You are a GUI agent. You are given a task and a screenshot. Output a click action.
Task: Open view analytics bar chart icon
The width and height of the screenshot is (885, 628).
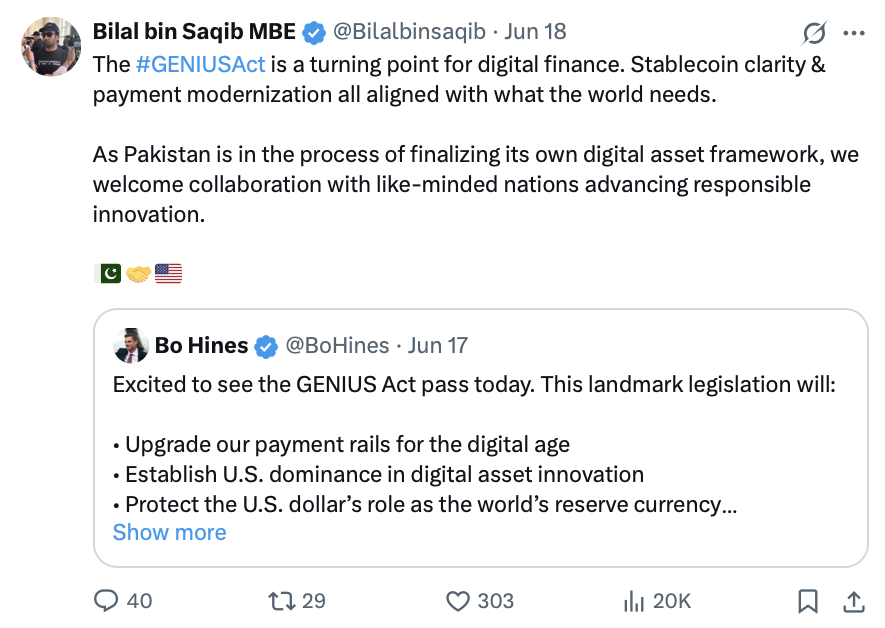[633, 600]
